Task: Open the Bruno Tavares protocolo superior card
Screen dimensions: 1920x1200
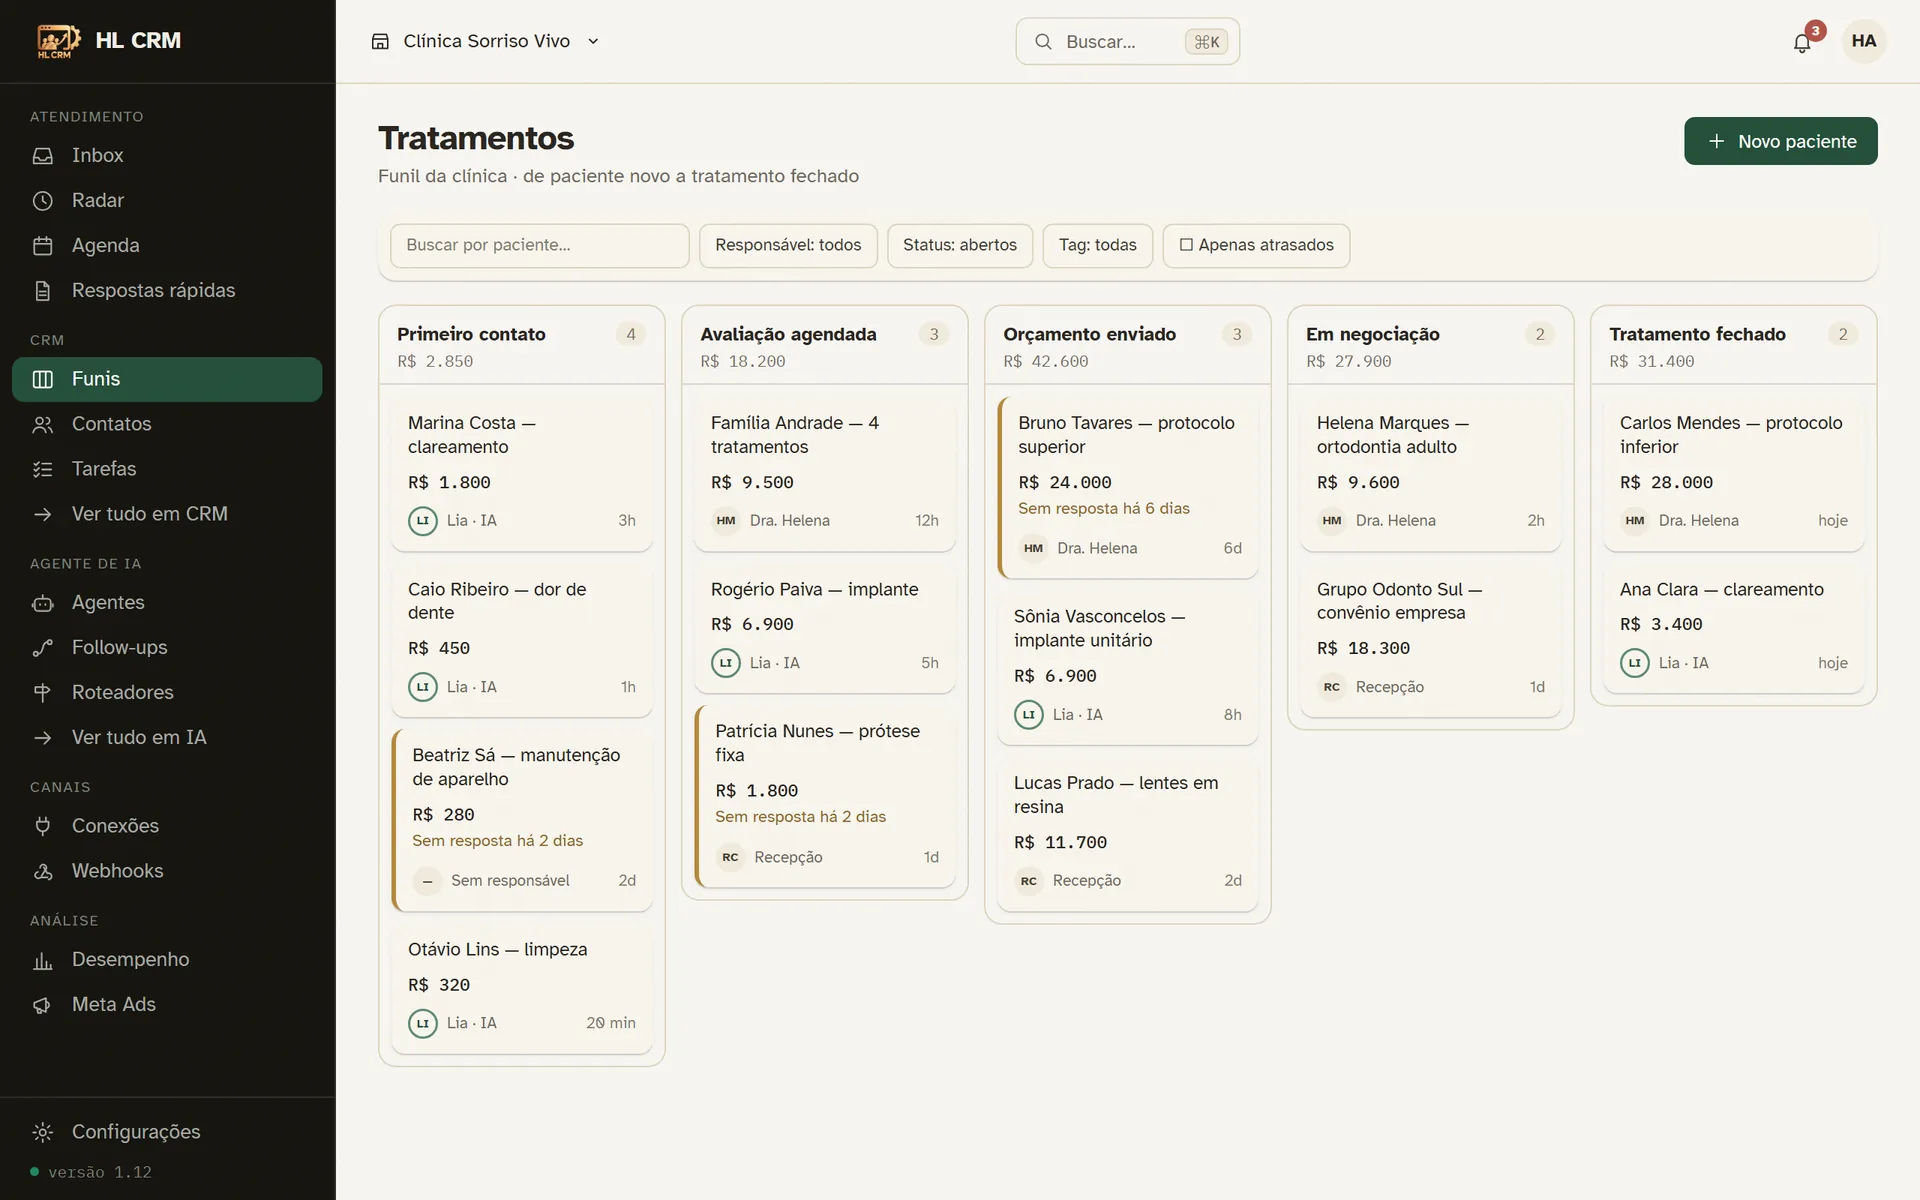Action: click(x=1128, y=487)
